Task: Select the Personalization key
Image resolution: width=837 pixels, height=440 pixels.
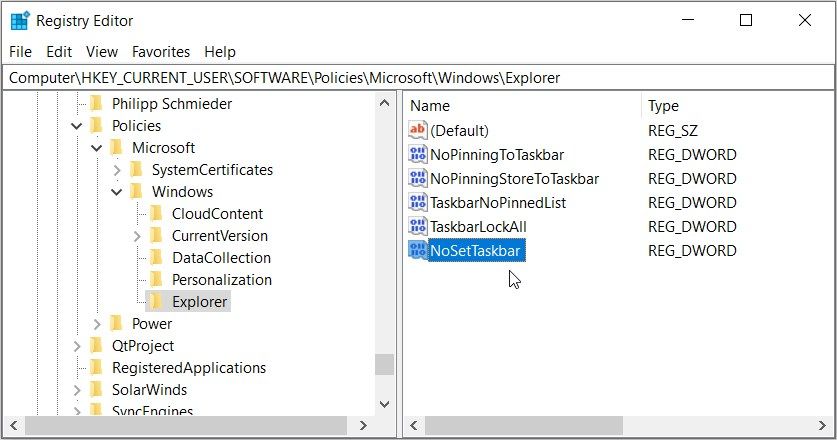Action: click(x=222, y=280)
